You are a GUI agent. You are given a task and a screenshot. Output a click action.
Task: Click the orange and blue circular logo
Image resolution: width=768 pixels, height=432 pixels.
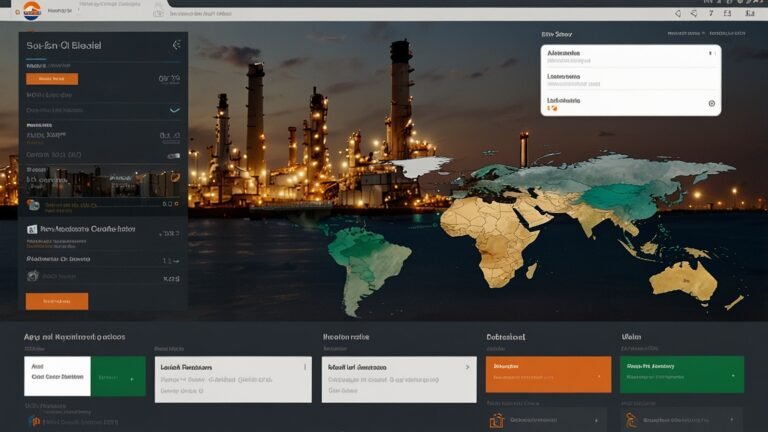click(x=32, y=11)
